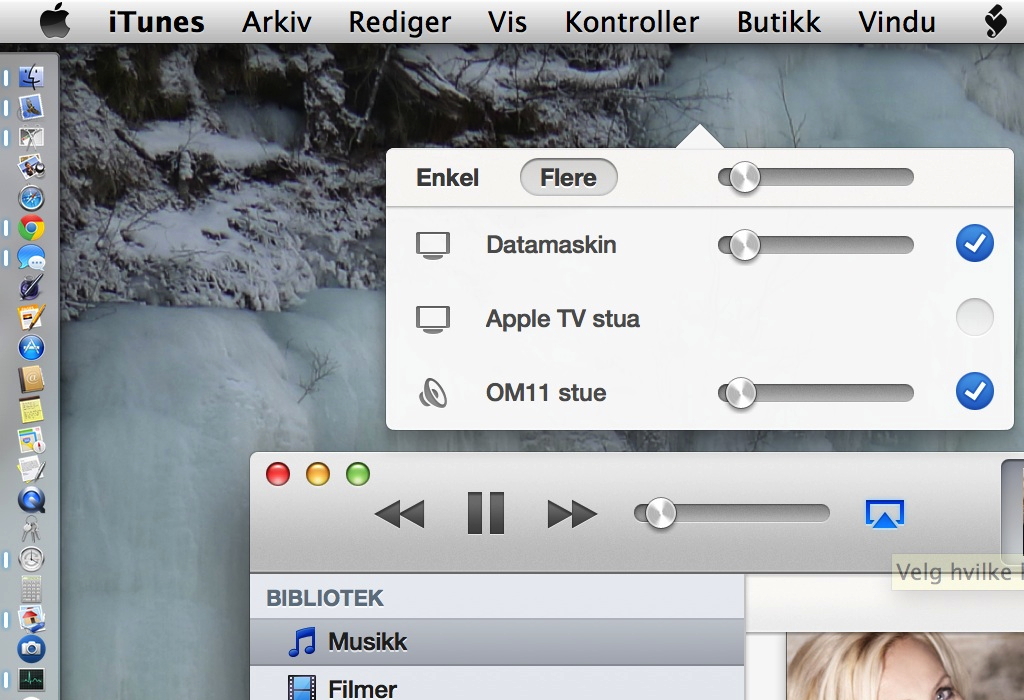Open the Arkiv menu
The image size is (1024, 700).
(277, 22)
